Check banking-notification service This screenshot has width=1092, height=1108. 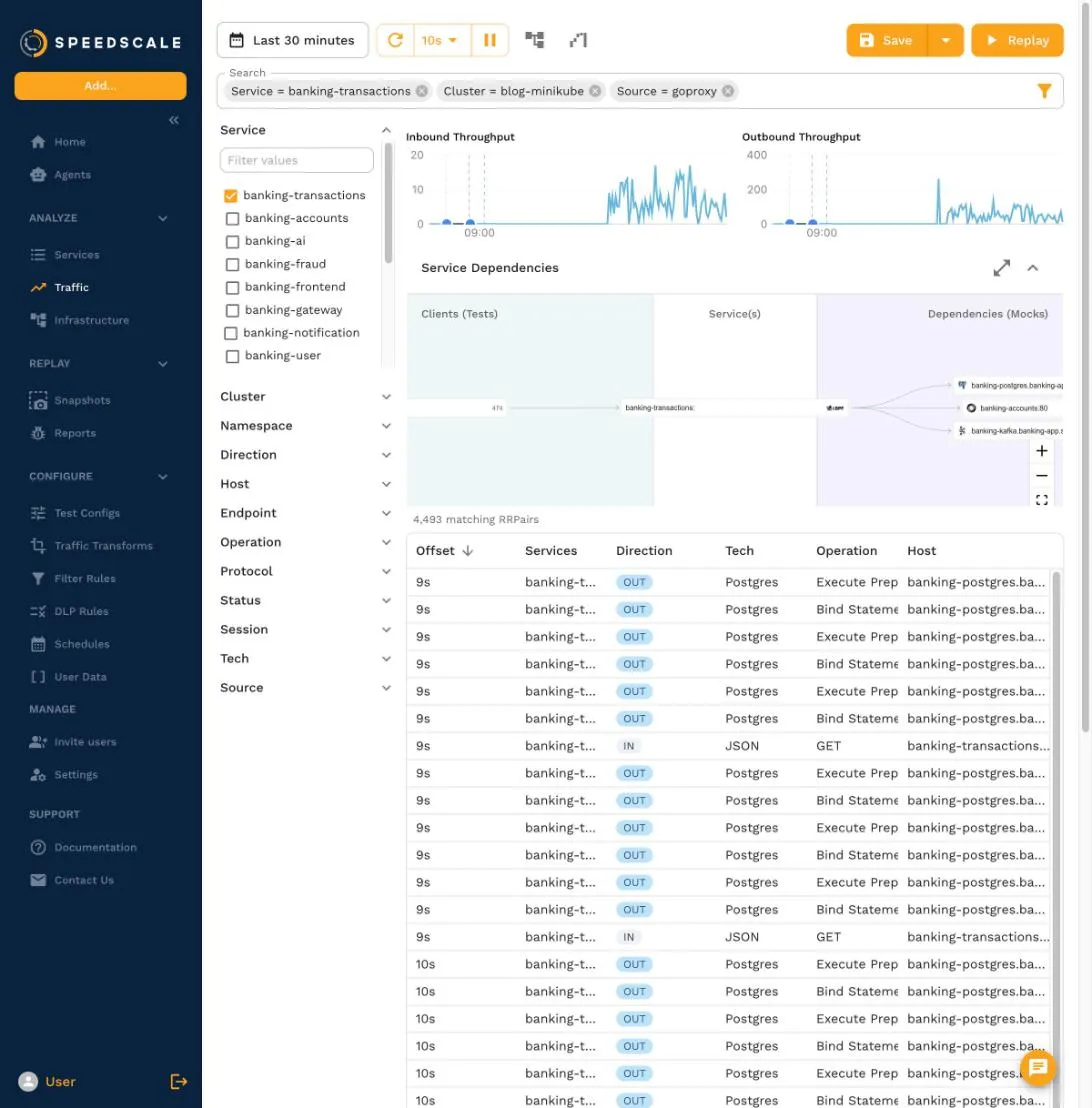[230, 333]
